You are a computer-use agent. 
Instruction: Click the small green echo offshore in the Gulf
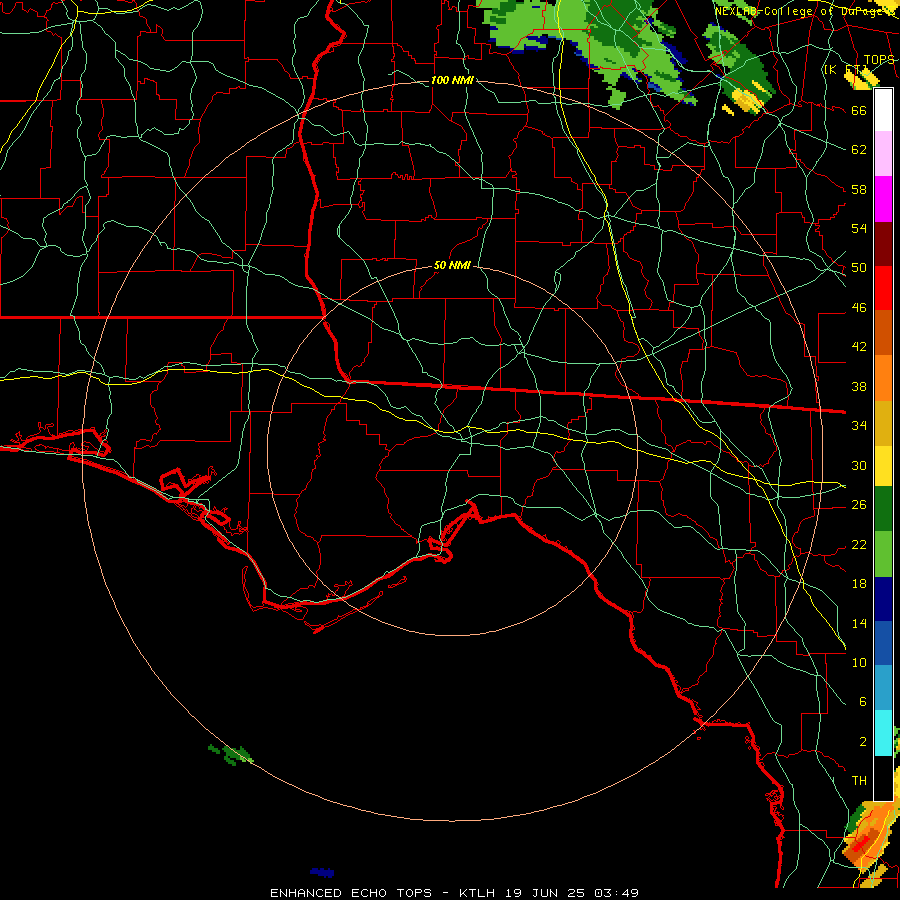click(231, 754)
